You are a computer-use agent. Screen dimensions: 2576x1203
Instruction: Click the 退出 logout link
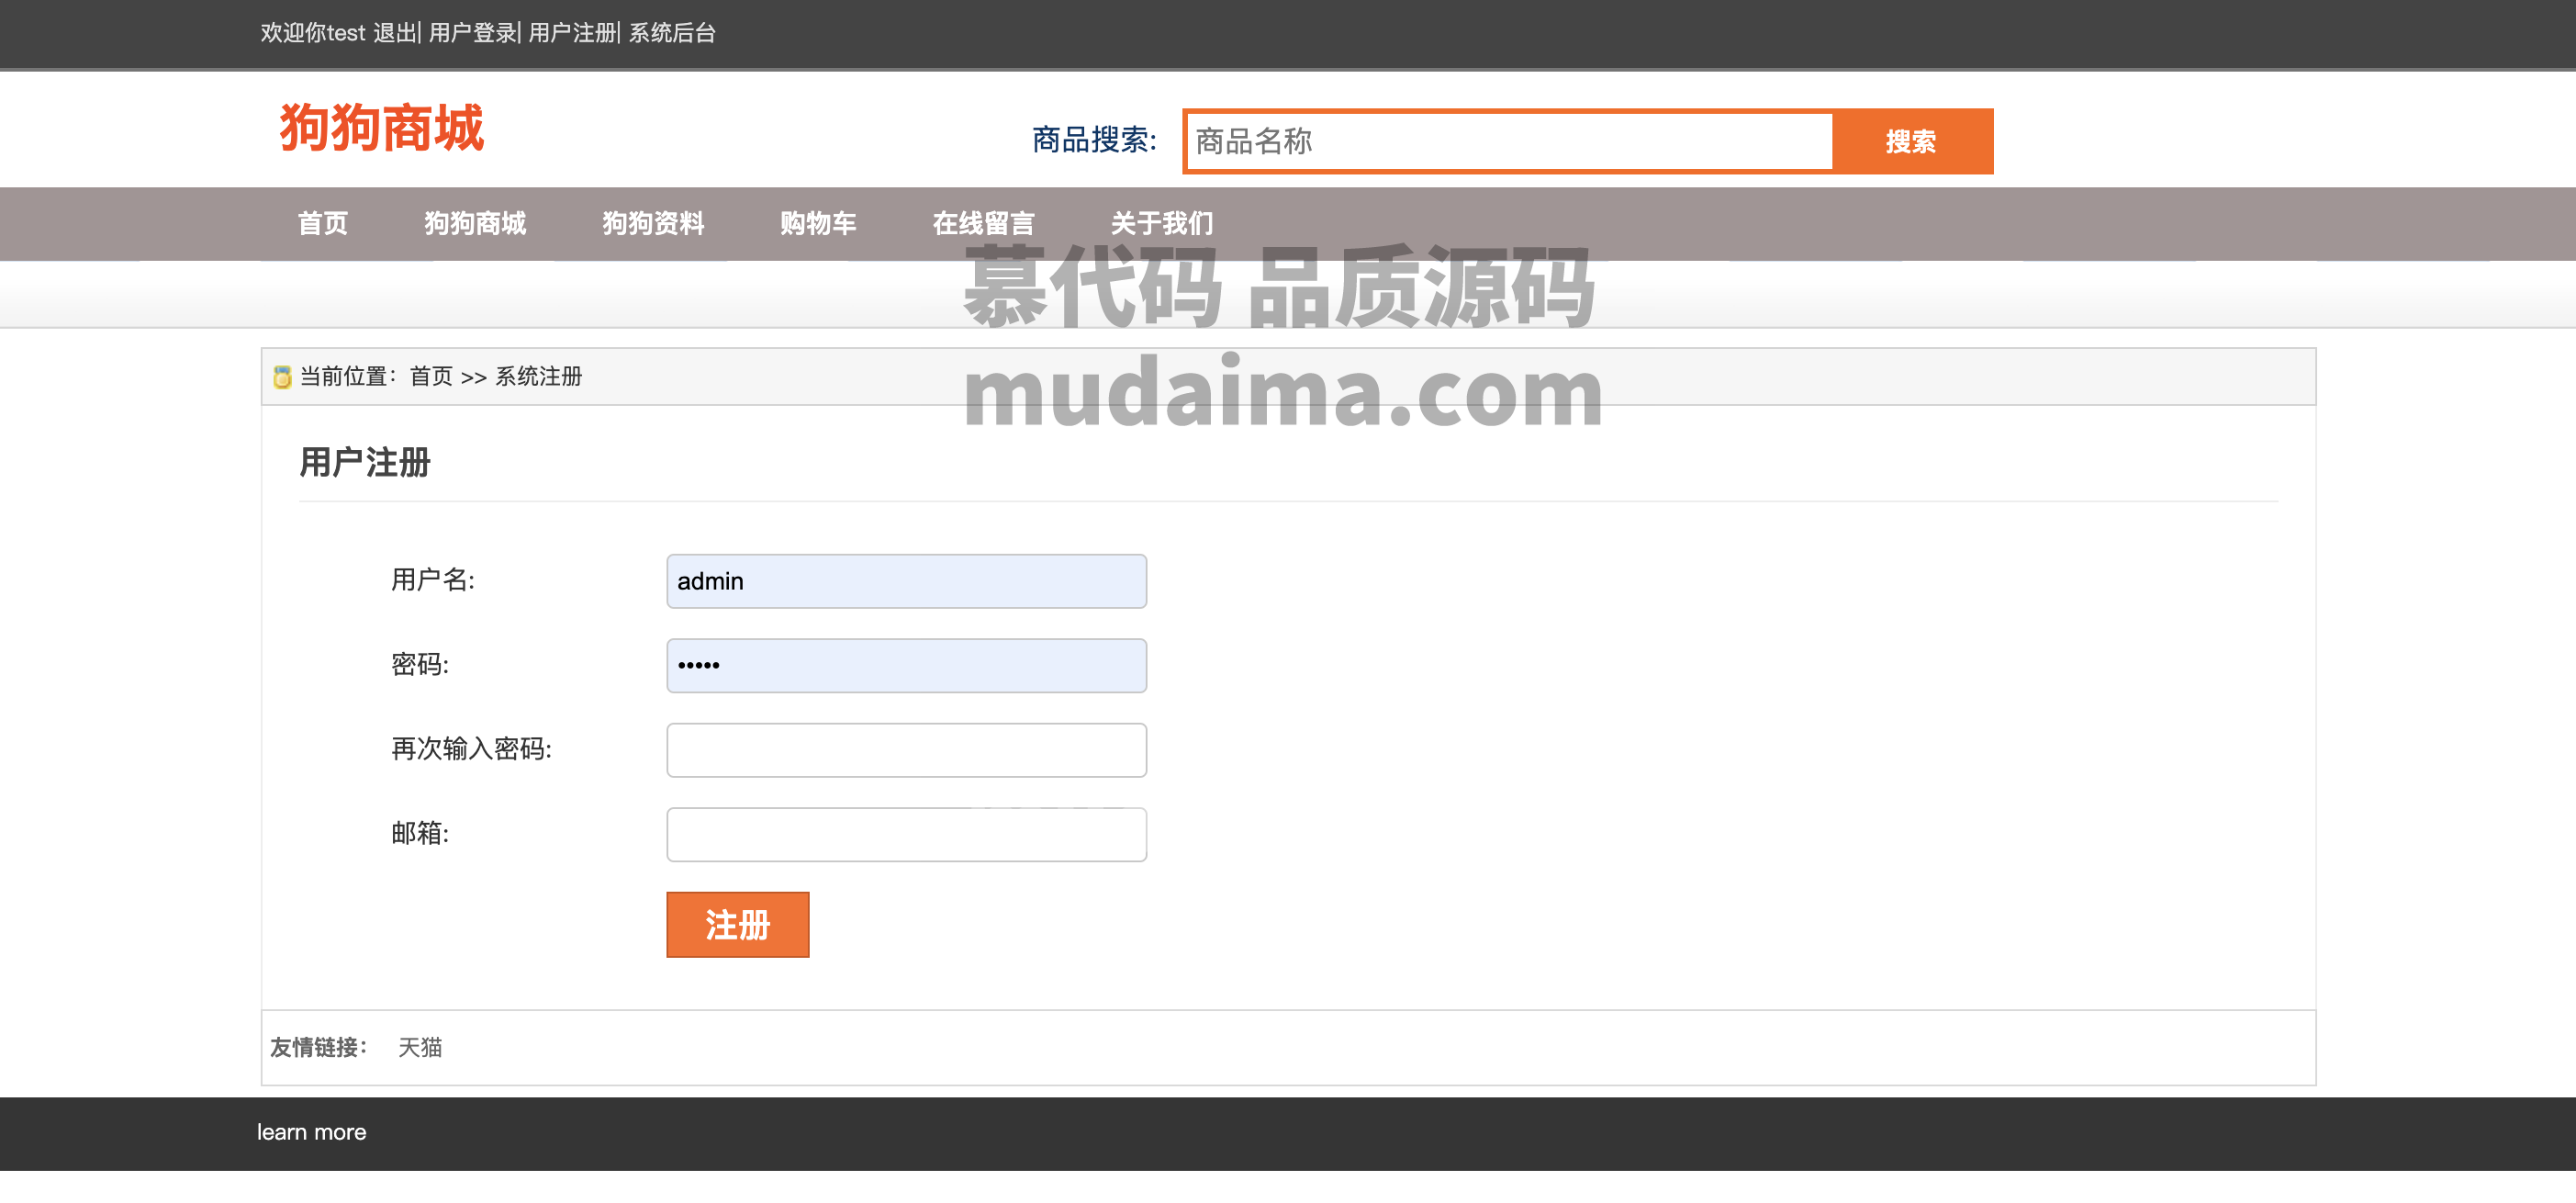pos(394,33)
